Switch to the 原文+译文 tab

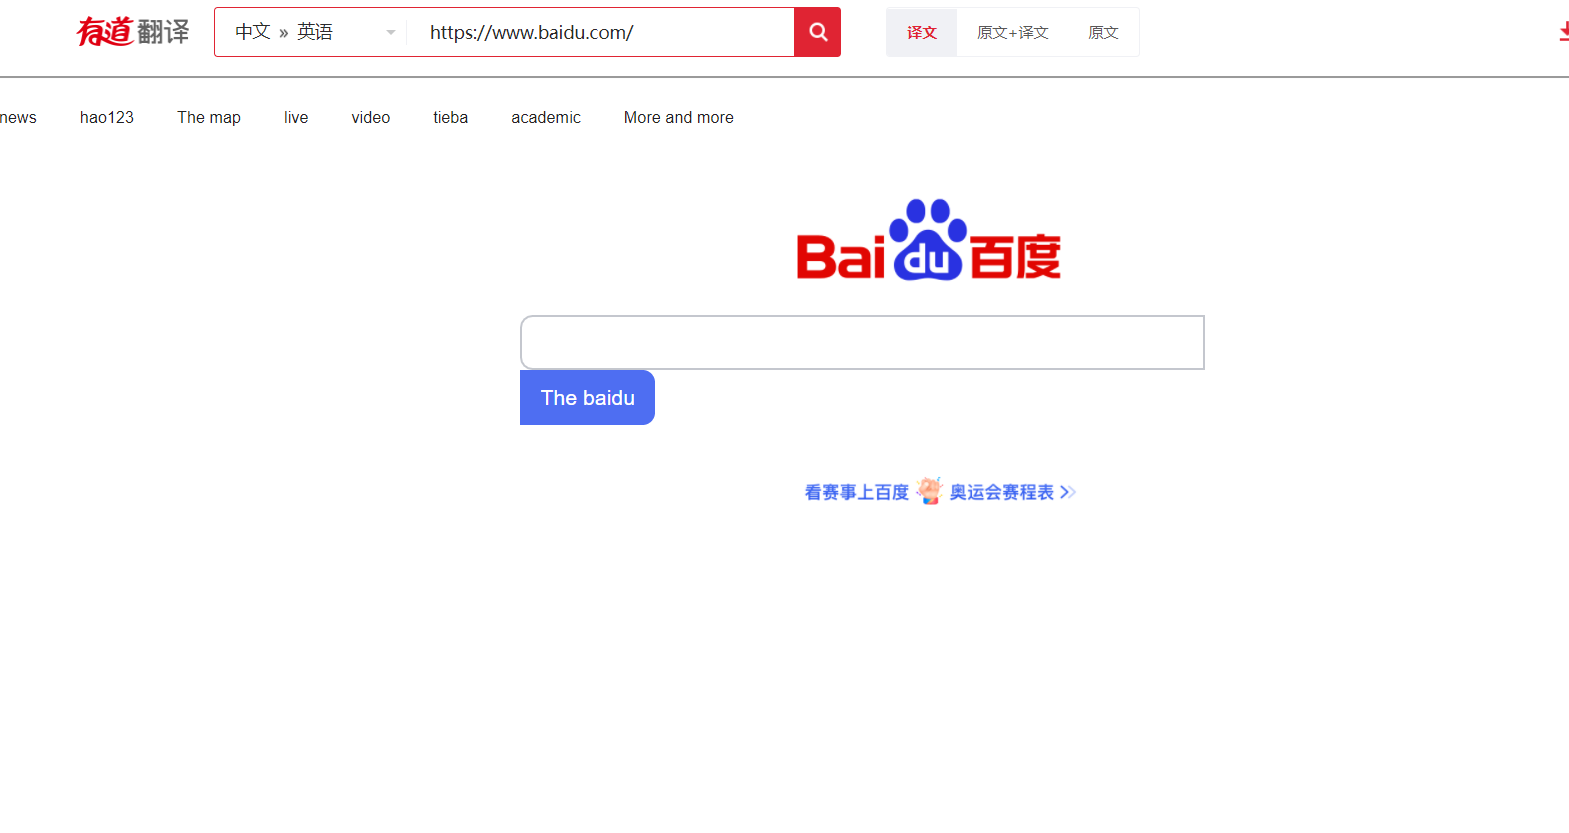[1013, 32]
